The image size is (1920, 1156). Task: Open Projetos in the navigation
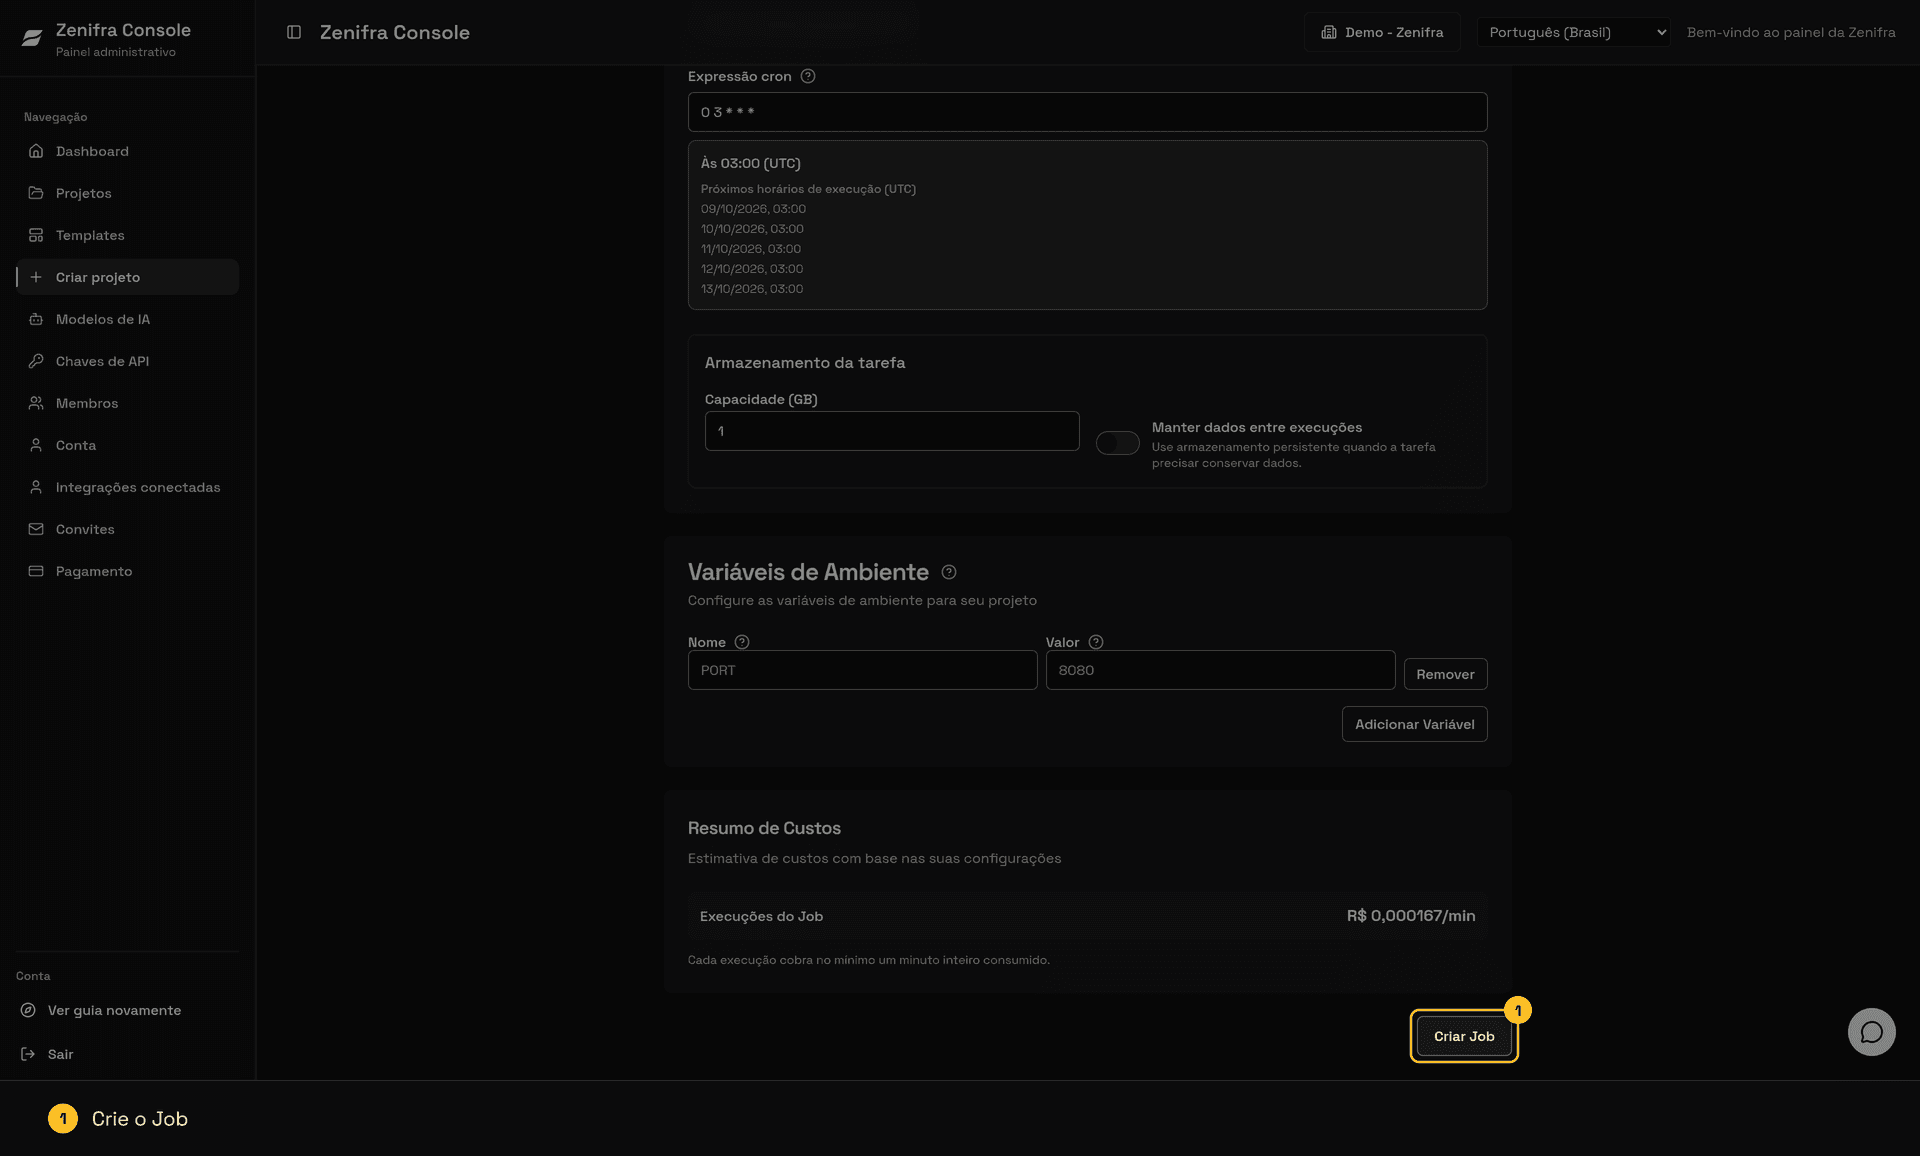[128, 193]
